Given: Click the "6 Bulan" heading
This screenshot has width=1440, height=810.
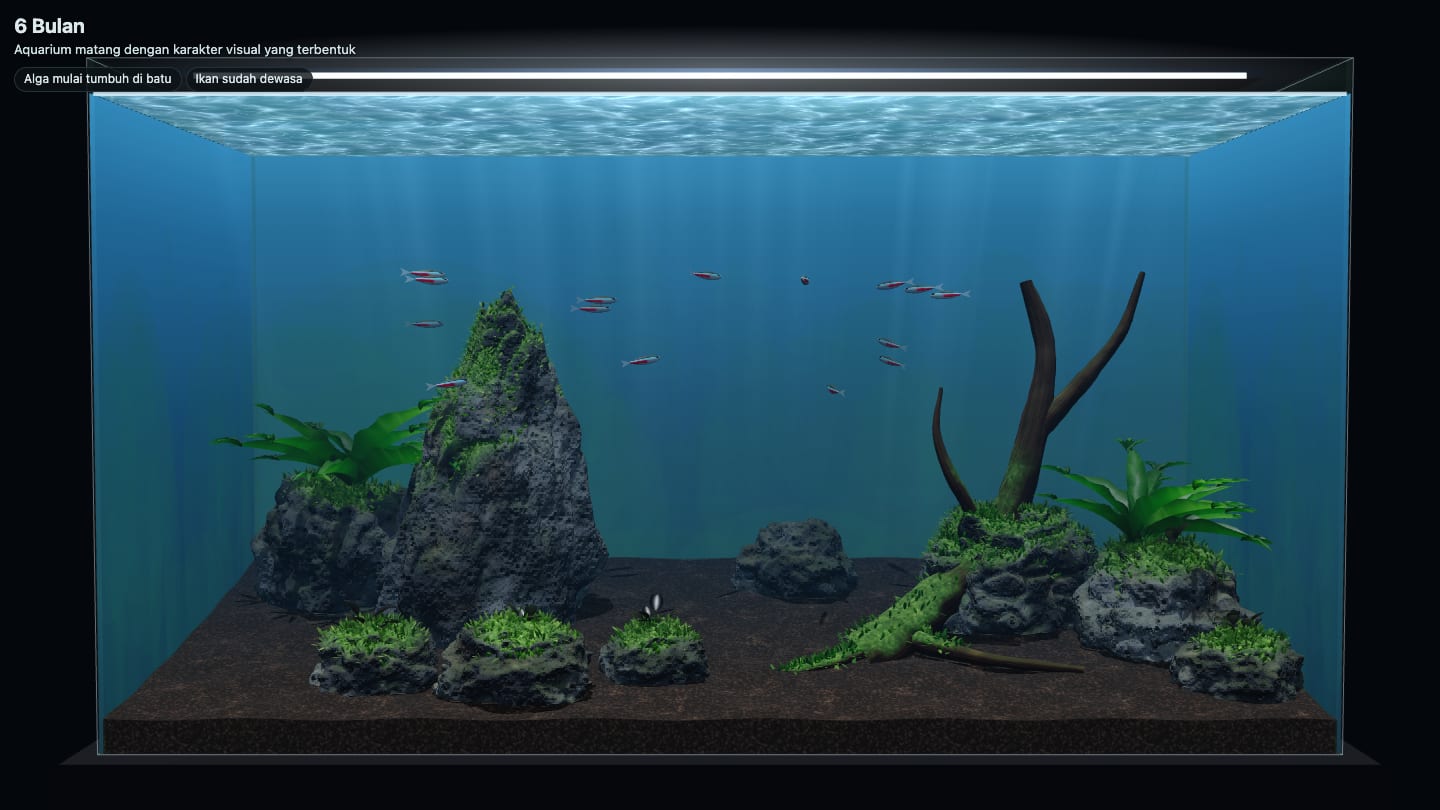Looking at the screenshot, I should [x=49, y=26].
